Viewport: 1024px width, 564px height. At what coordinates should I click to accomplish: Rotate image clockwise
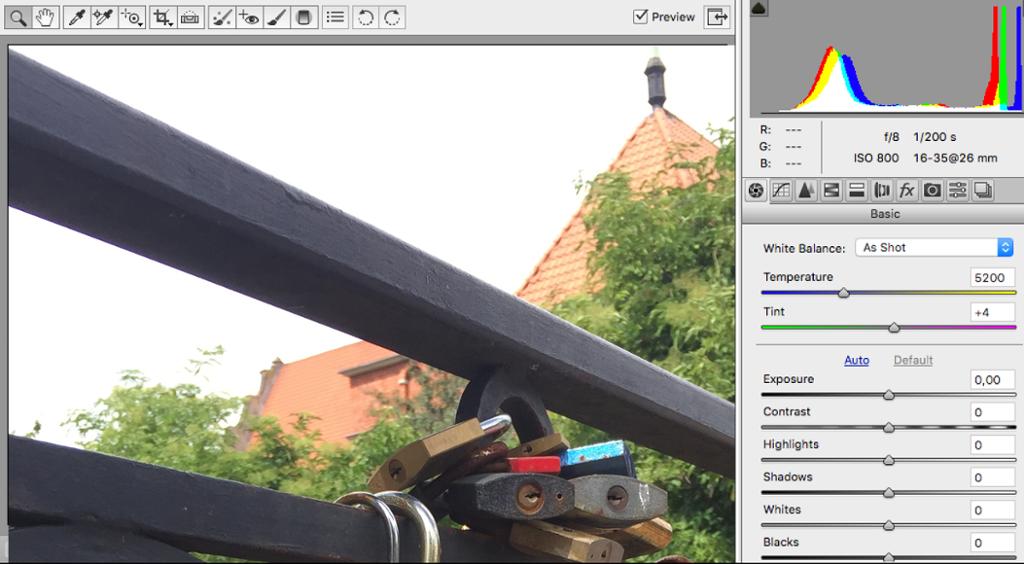(392, 18)
